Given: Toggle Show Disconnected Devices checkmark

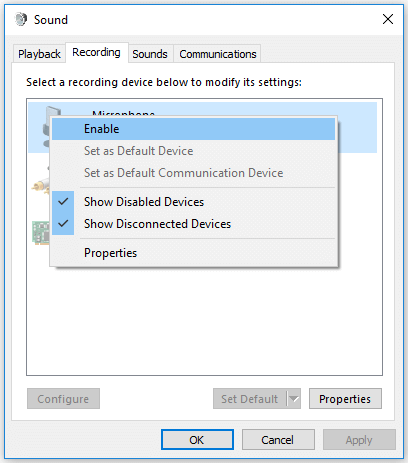Looking at the screenshot, I should click(x=63, y=224).
